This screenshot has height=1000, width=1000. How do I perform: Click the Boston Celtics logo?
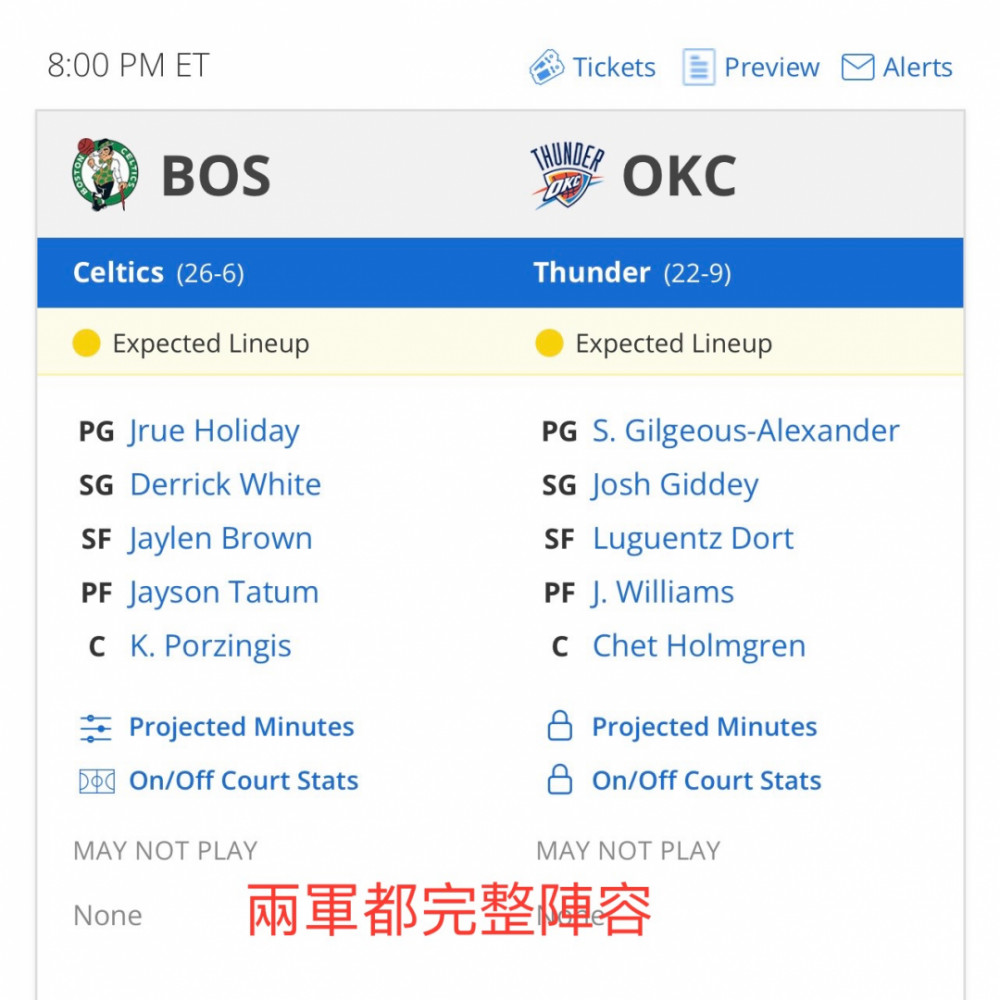(x=105, y=174)
